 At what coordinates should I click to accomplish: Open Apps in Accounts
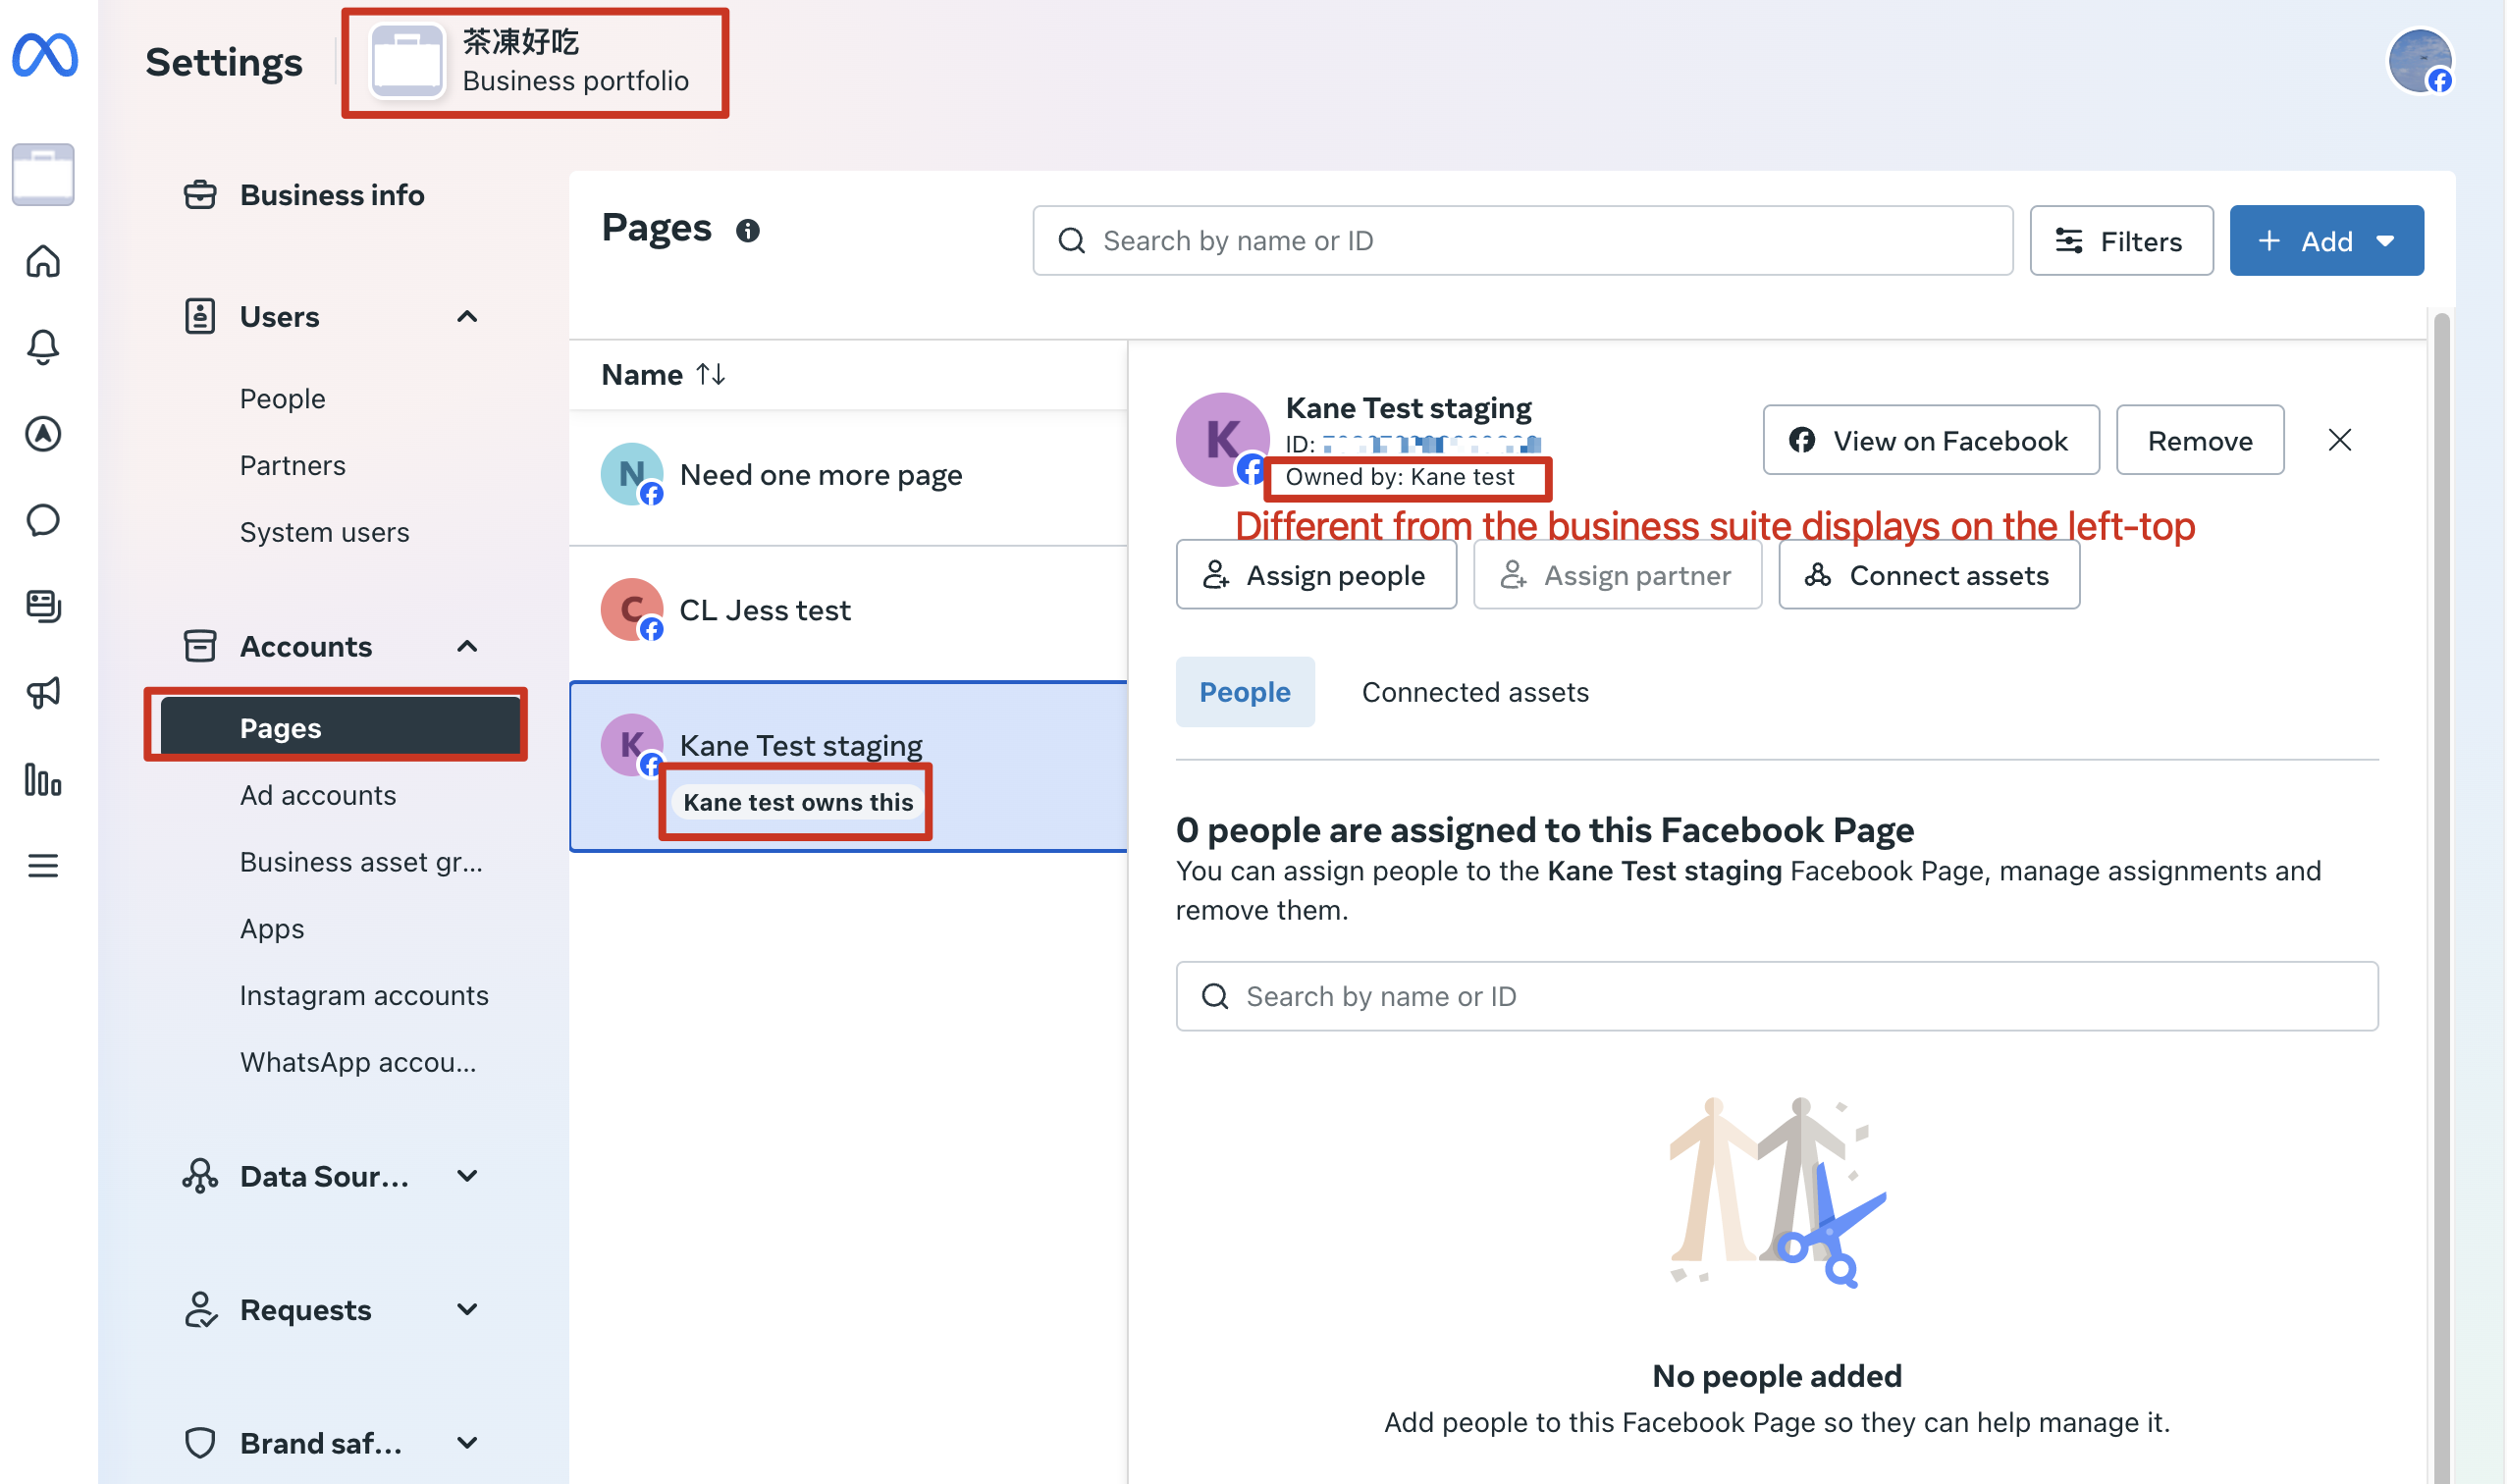tap(272, 929)
